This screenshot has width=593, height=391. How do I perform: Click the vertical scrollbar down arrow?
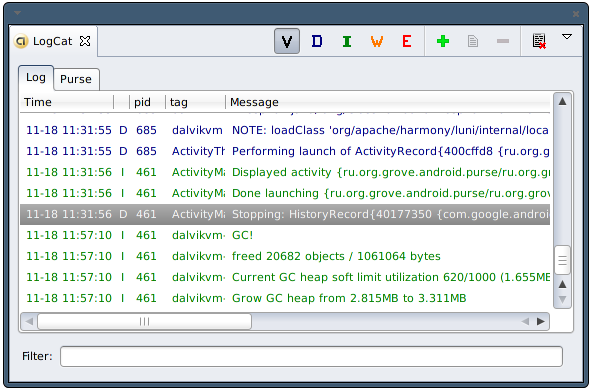(x=562, y=299)
